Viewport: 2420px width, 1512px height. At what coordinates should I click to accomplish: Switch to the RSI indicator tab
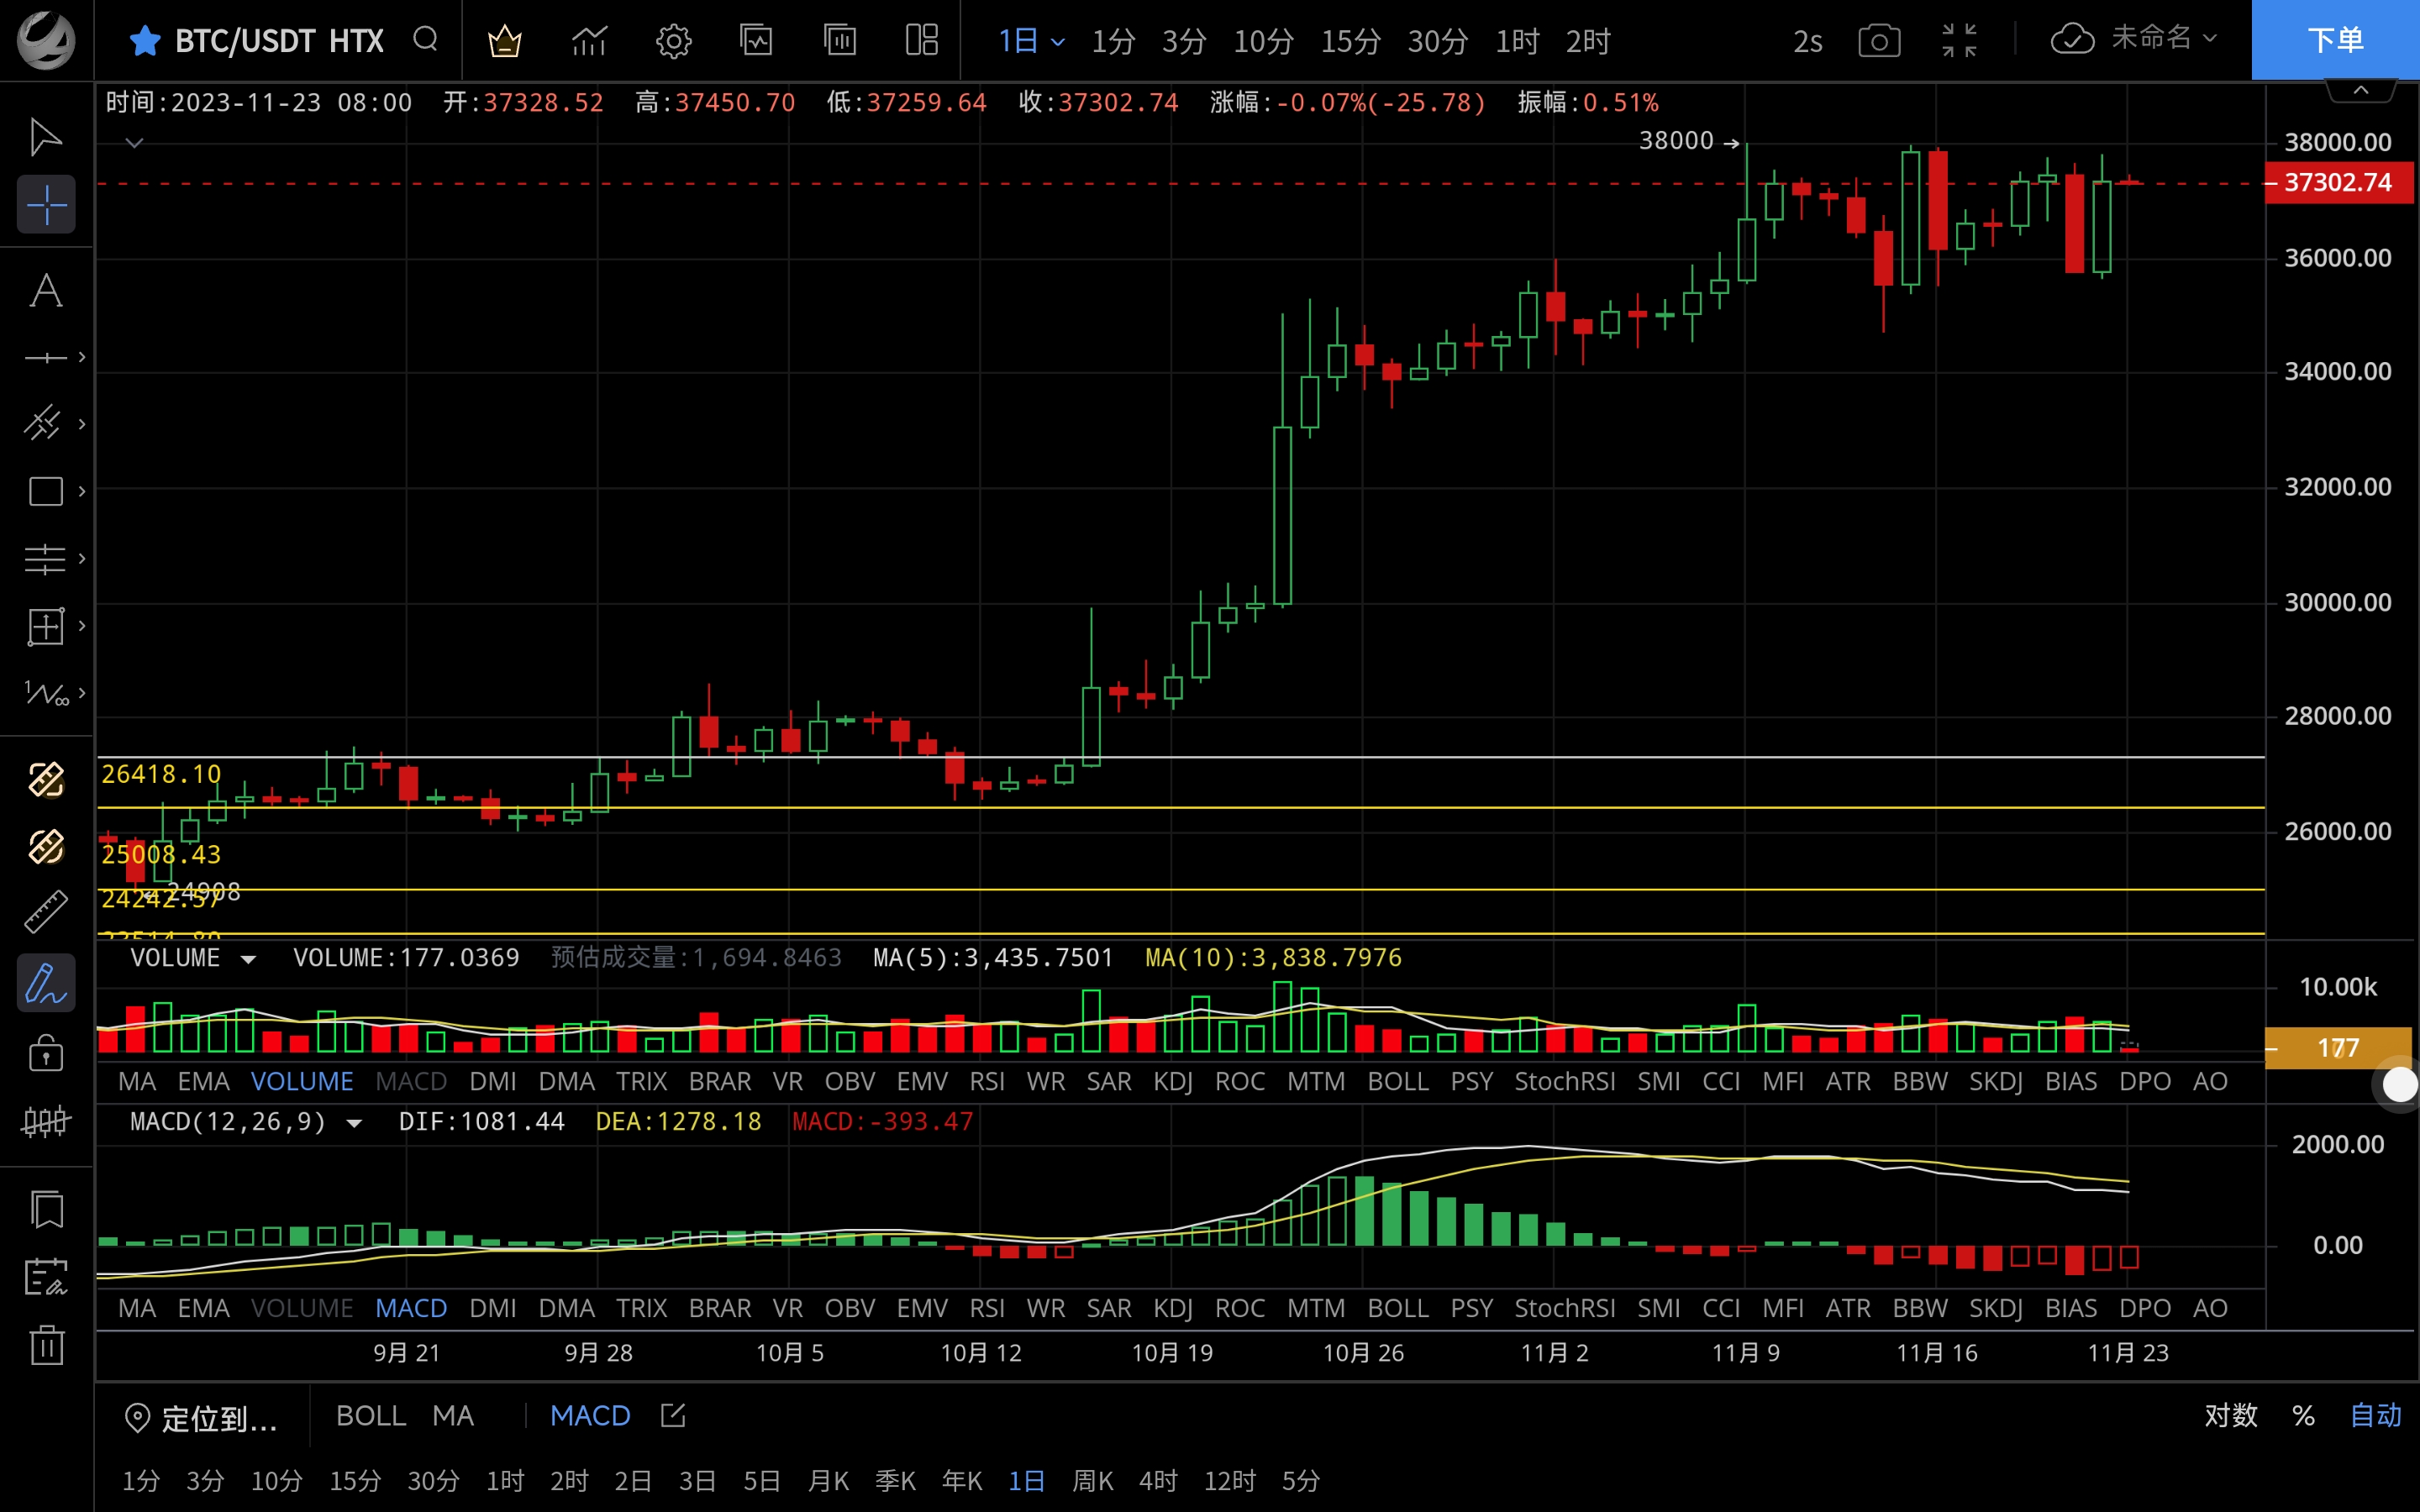[988, 1081]
